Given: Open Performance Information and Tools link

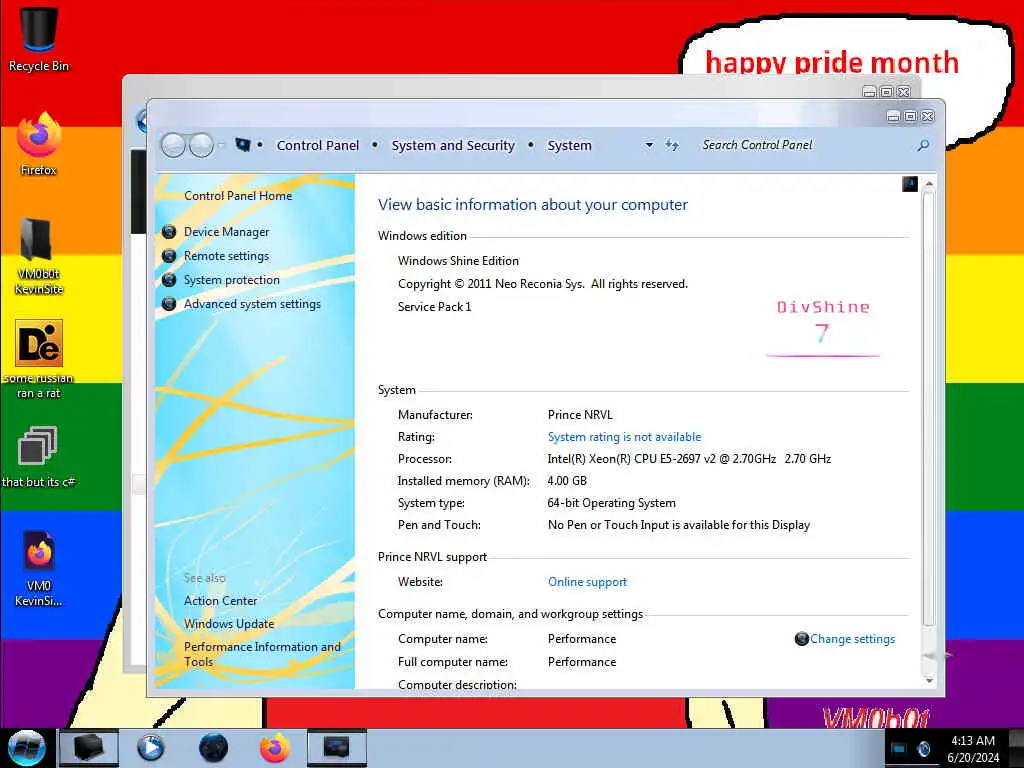Looking at the screenshot, I should coord(262,654).
